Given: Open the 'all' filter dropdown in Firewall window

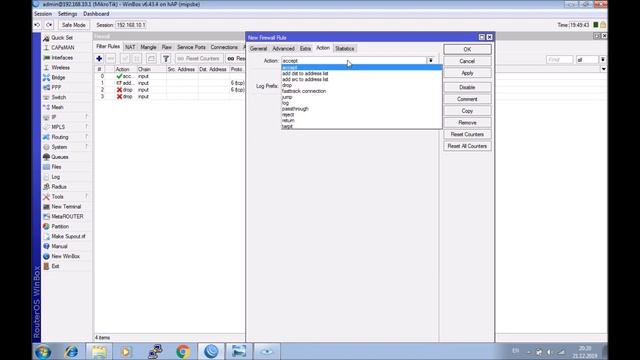Looking at the screenshot, I should [x=602, y=60].
